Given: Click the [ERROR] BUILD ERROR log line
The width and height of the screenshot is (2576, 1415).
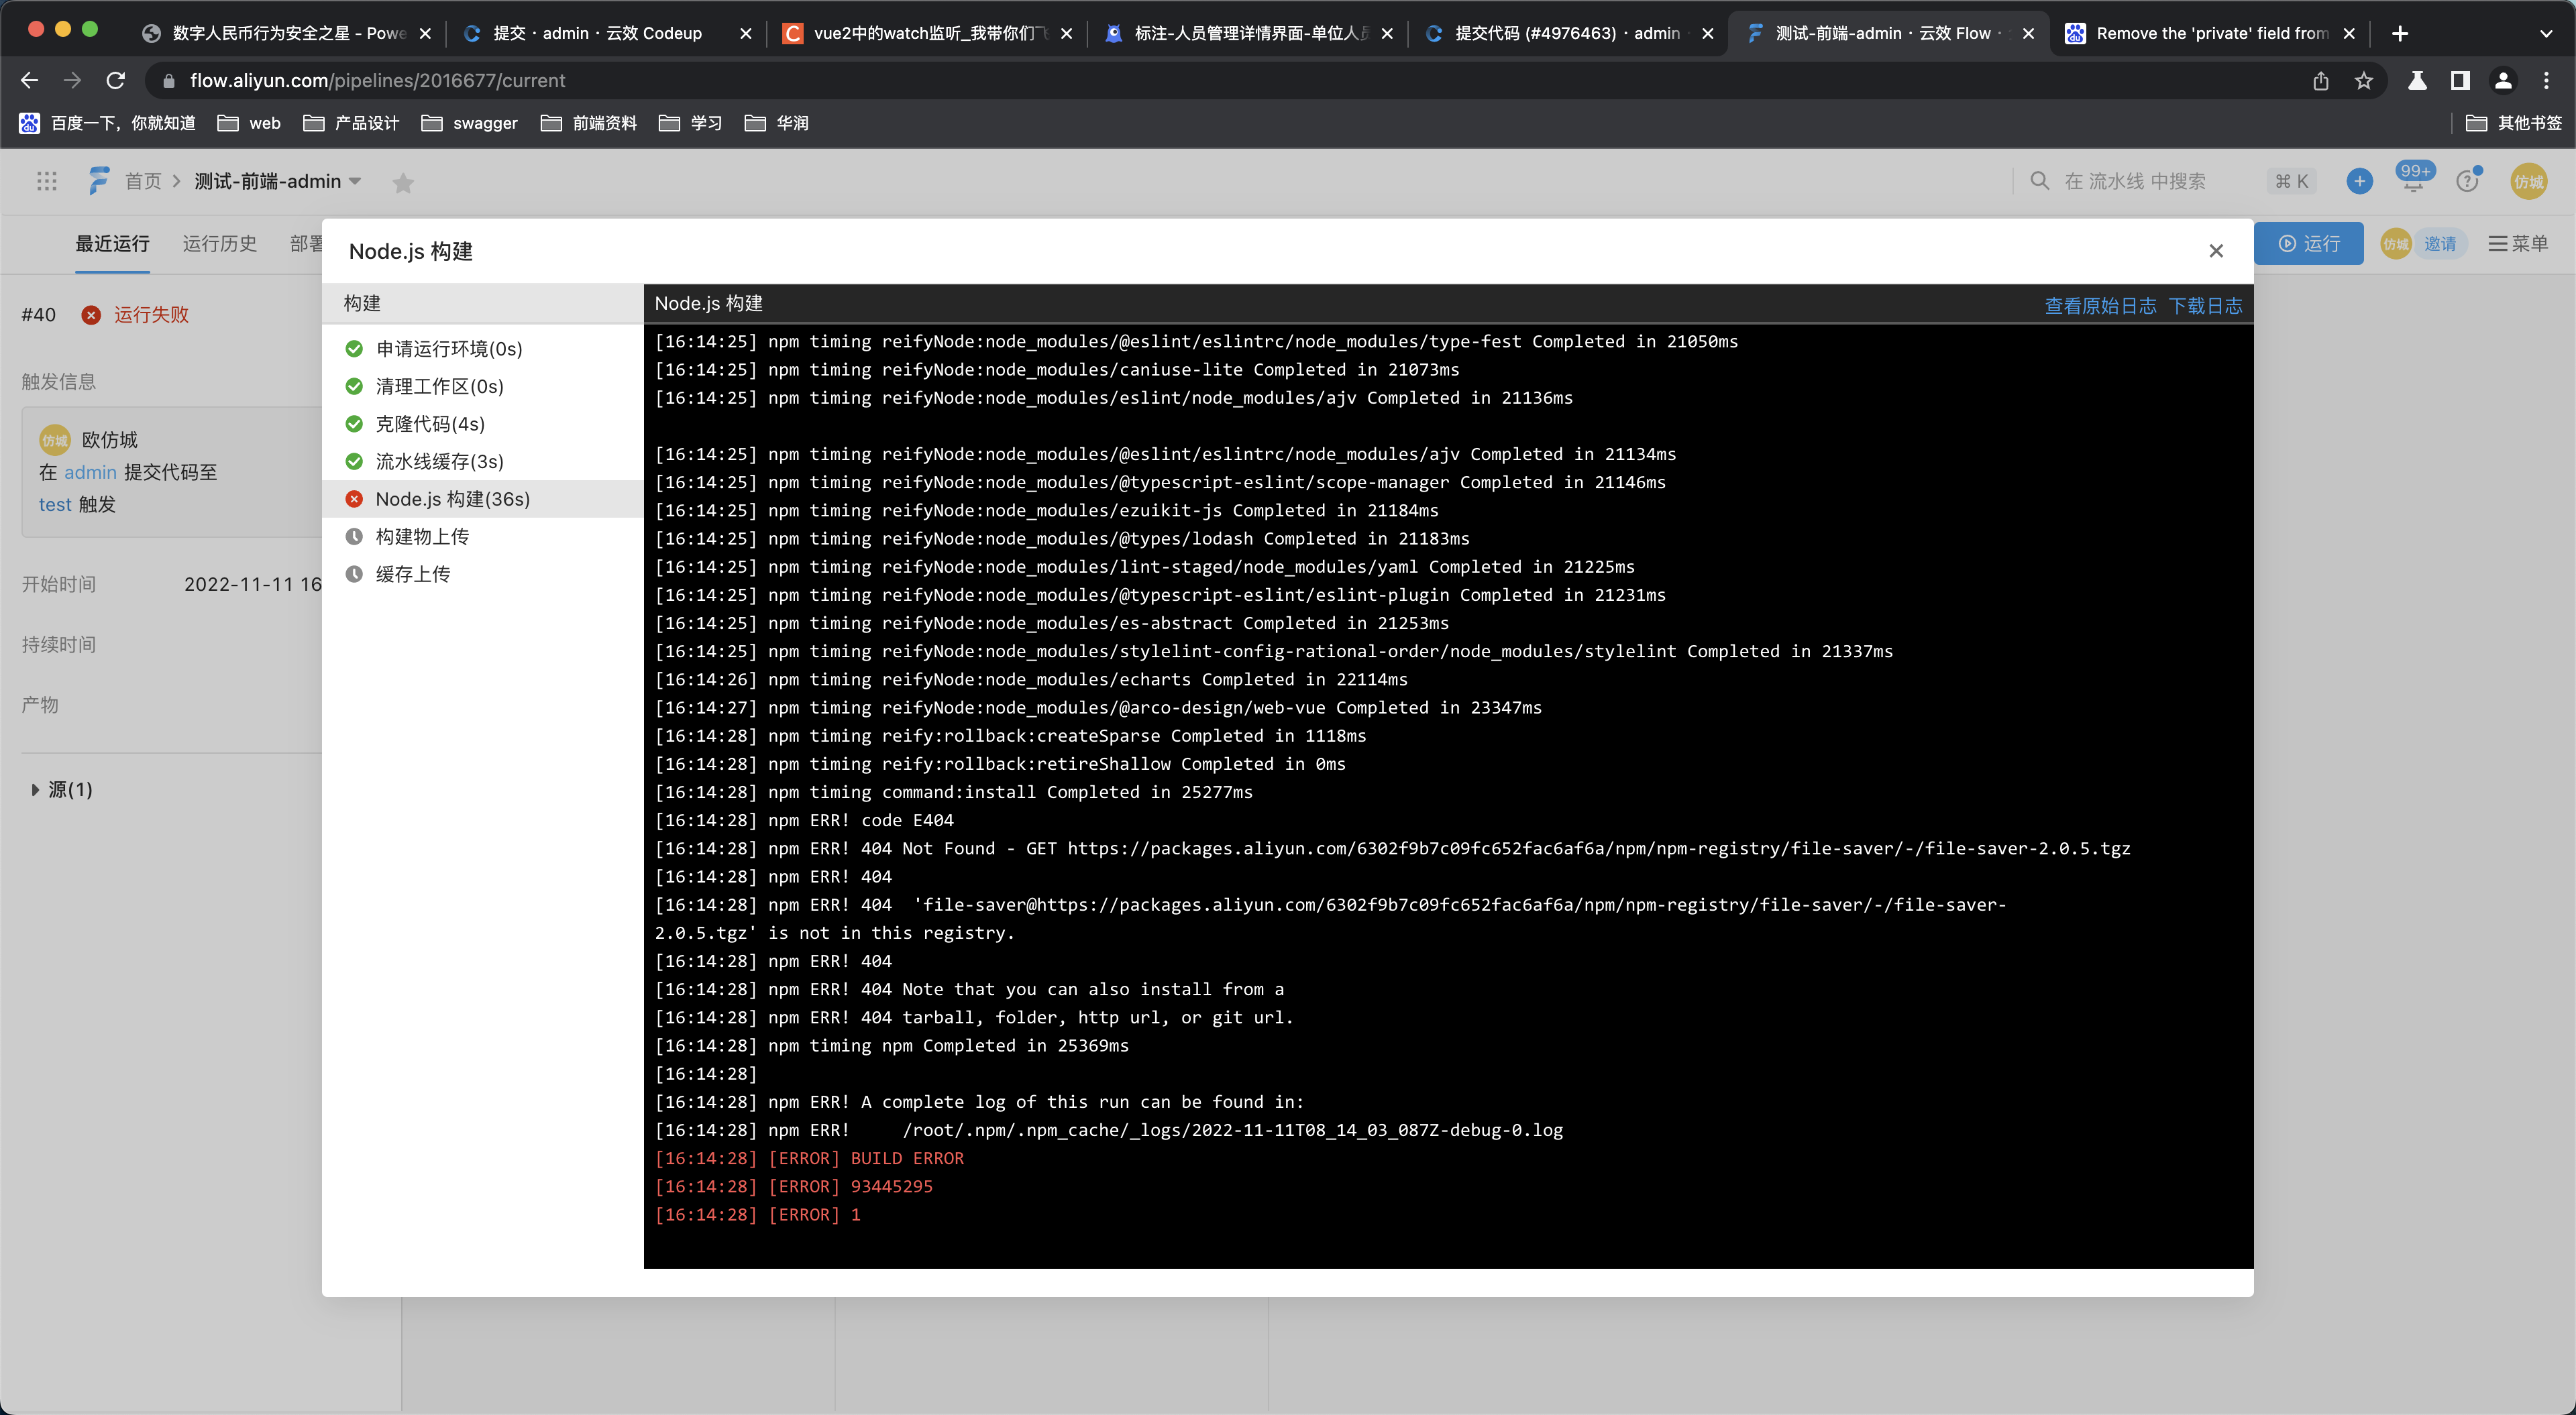Looking at the screenshot, I should click(x=809, y=1158).
